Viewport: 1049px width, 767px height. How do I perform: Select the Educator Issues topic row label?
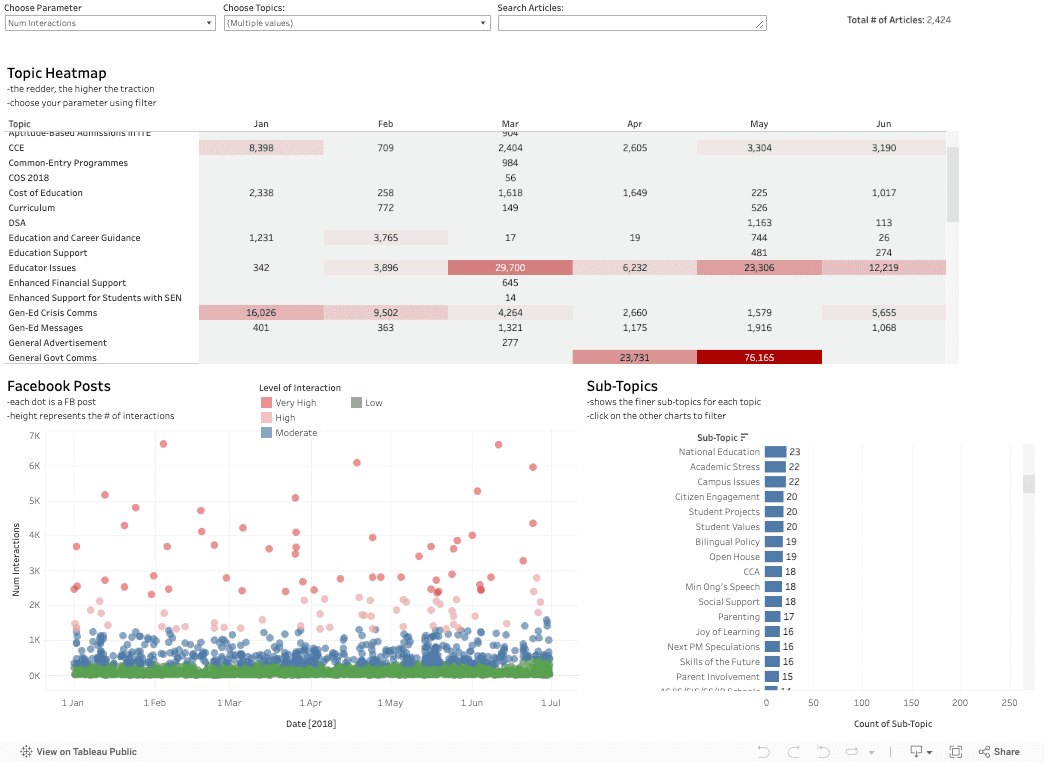pos(42,268)
